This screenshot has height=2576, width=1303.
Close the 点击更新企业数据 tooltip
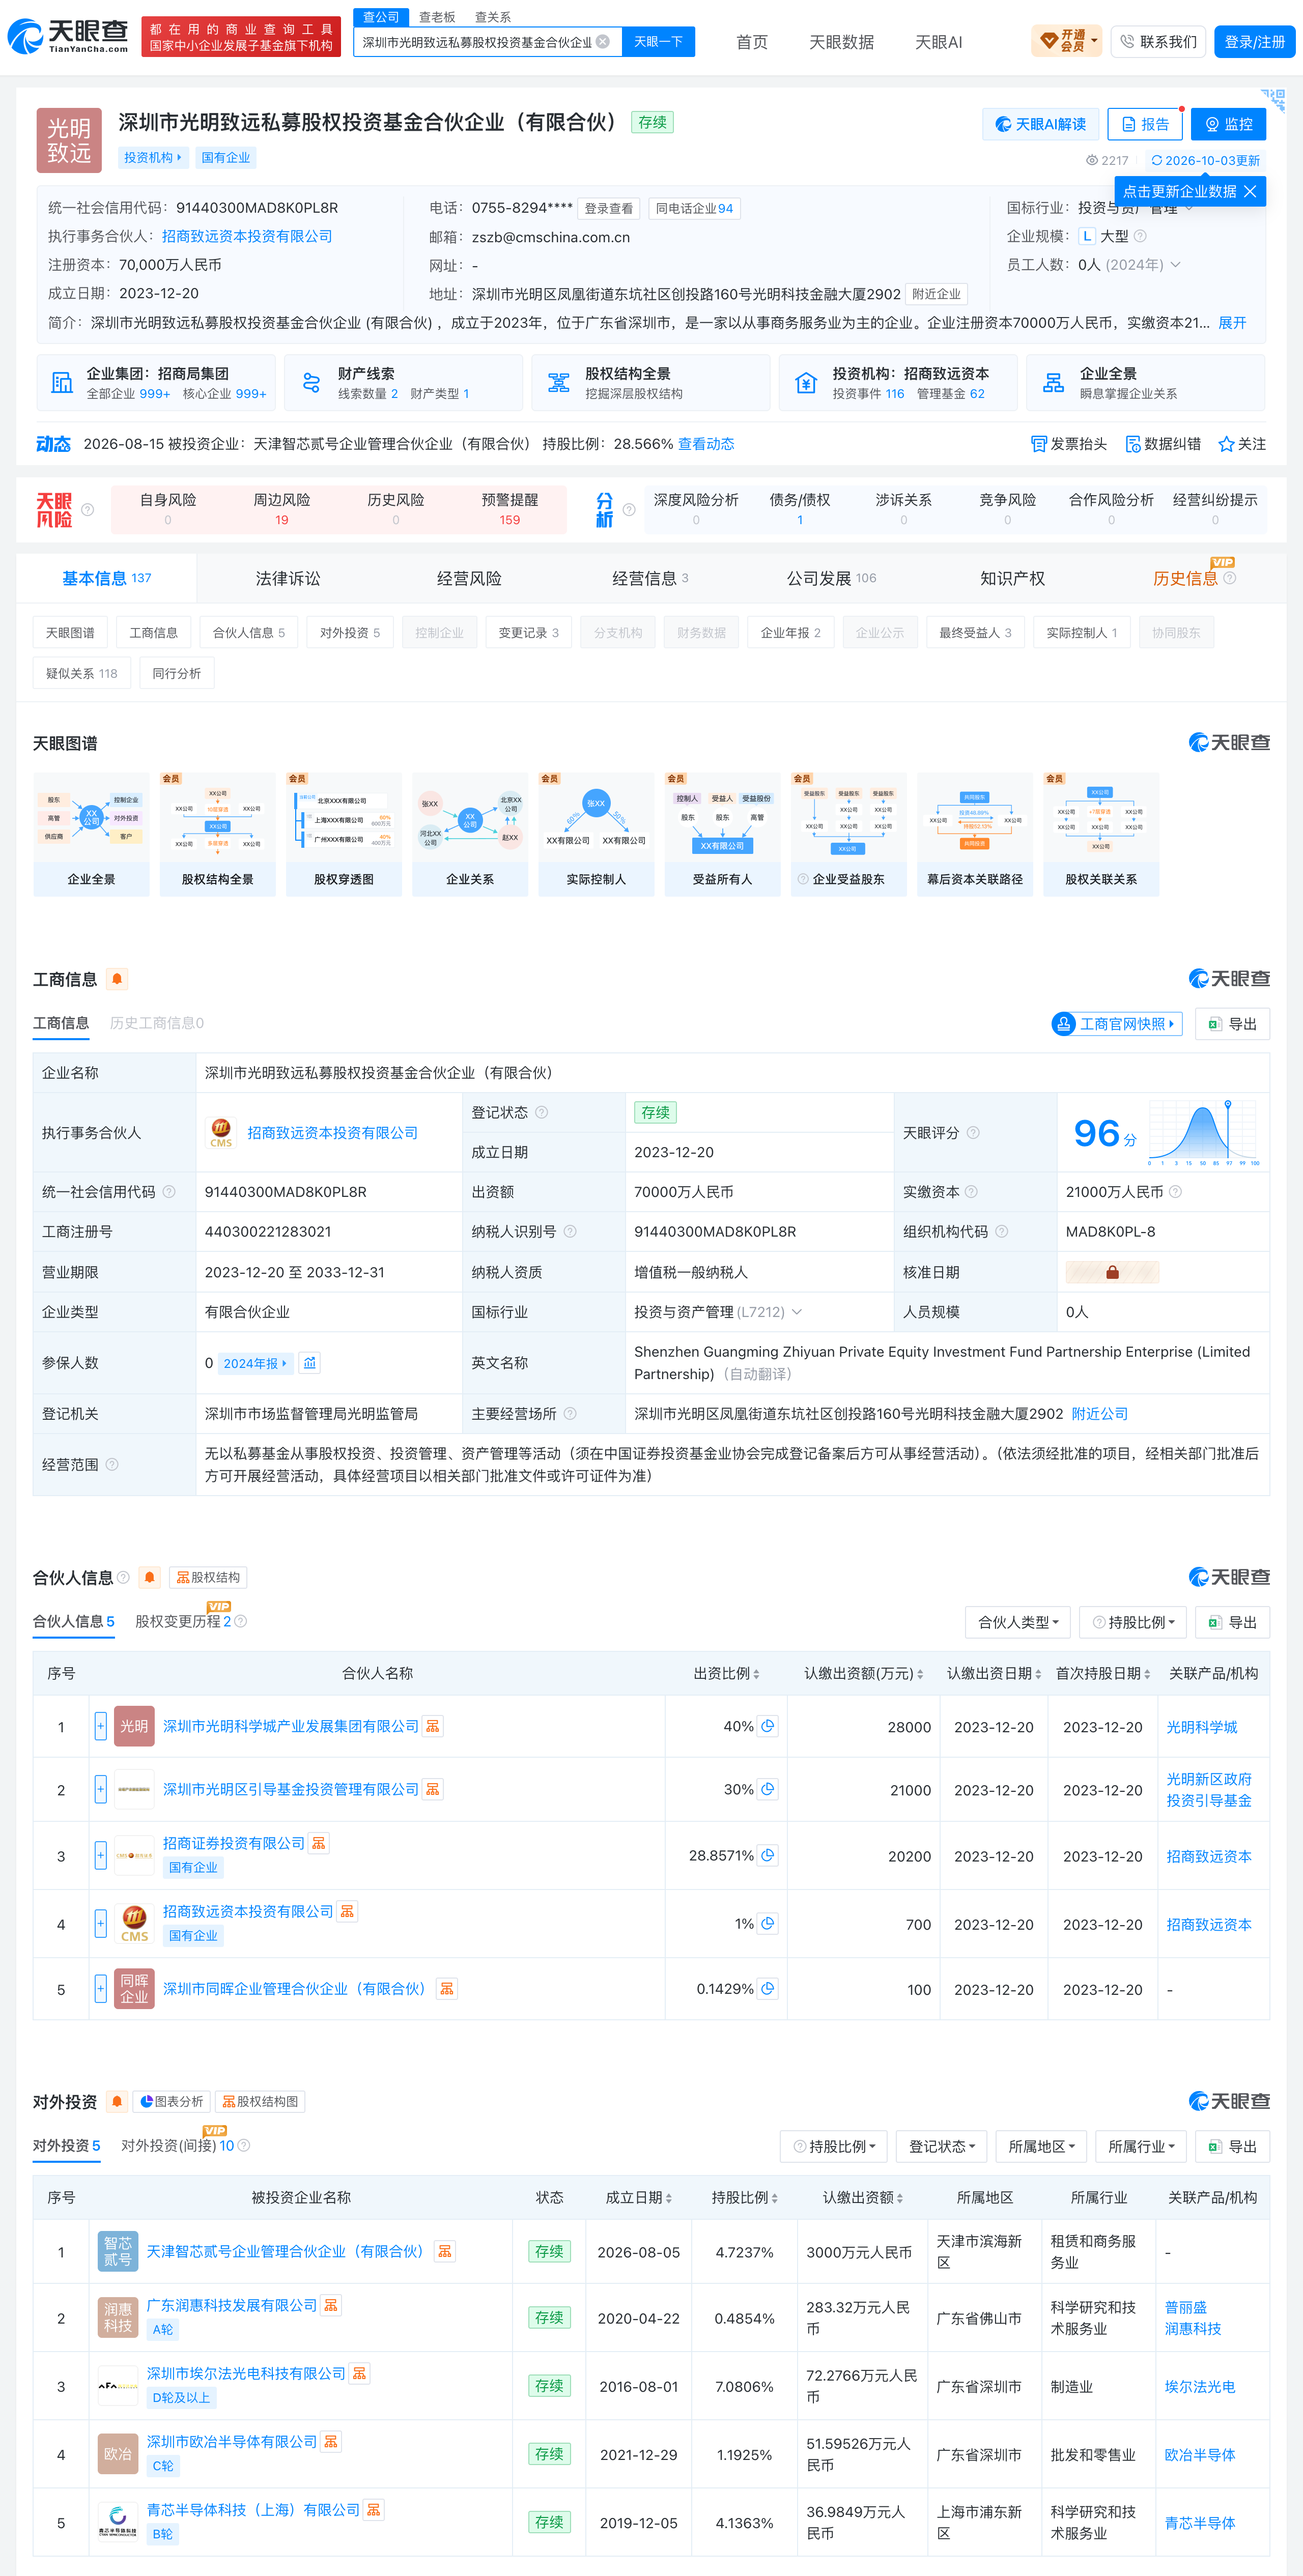[x=1250, y=191]
